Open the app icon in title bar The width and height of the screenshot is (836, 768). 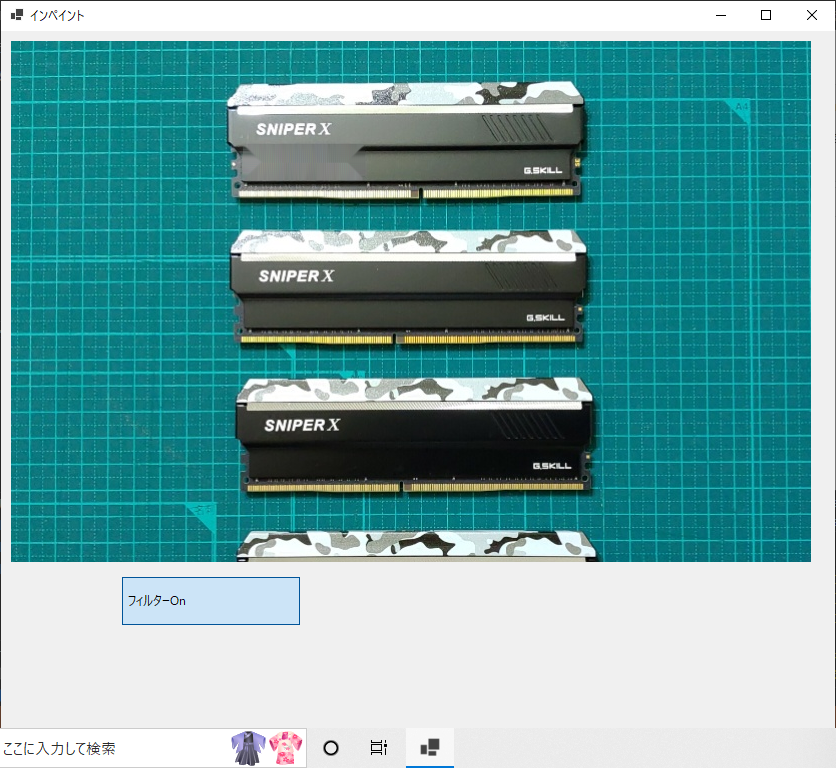(x=17, y=15)
